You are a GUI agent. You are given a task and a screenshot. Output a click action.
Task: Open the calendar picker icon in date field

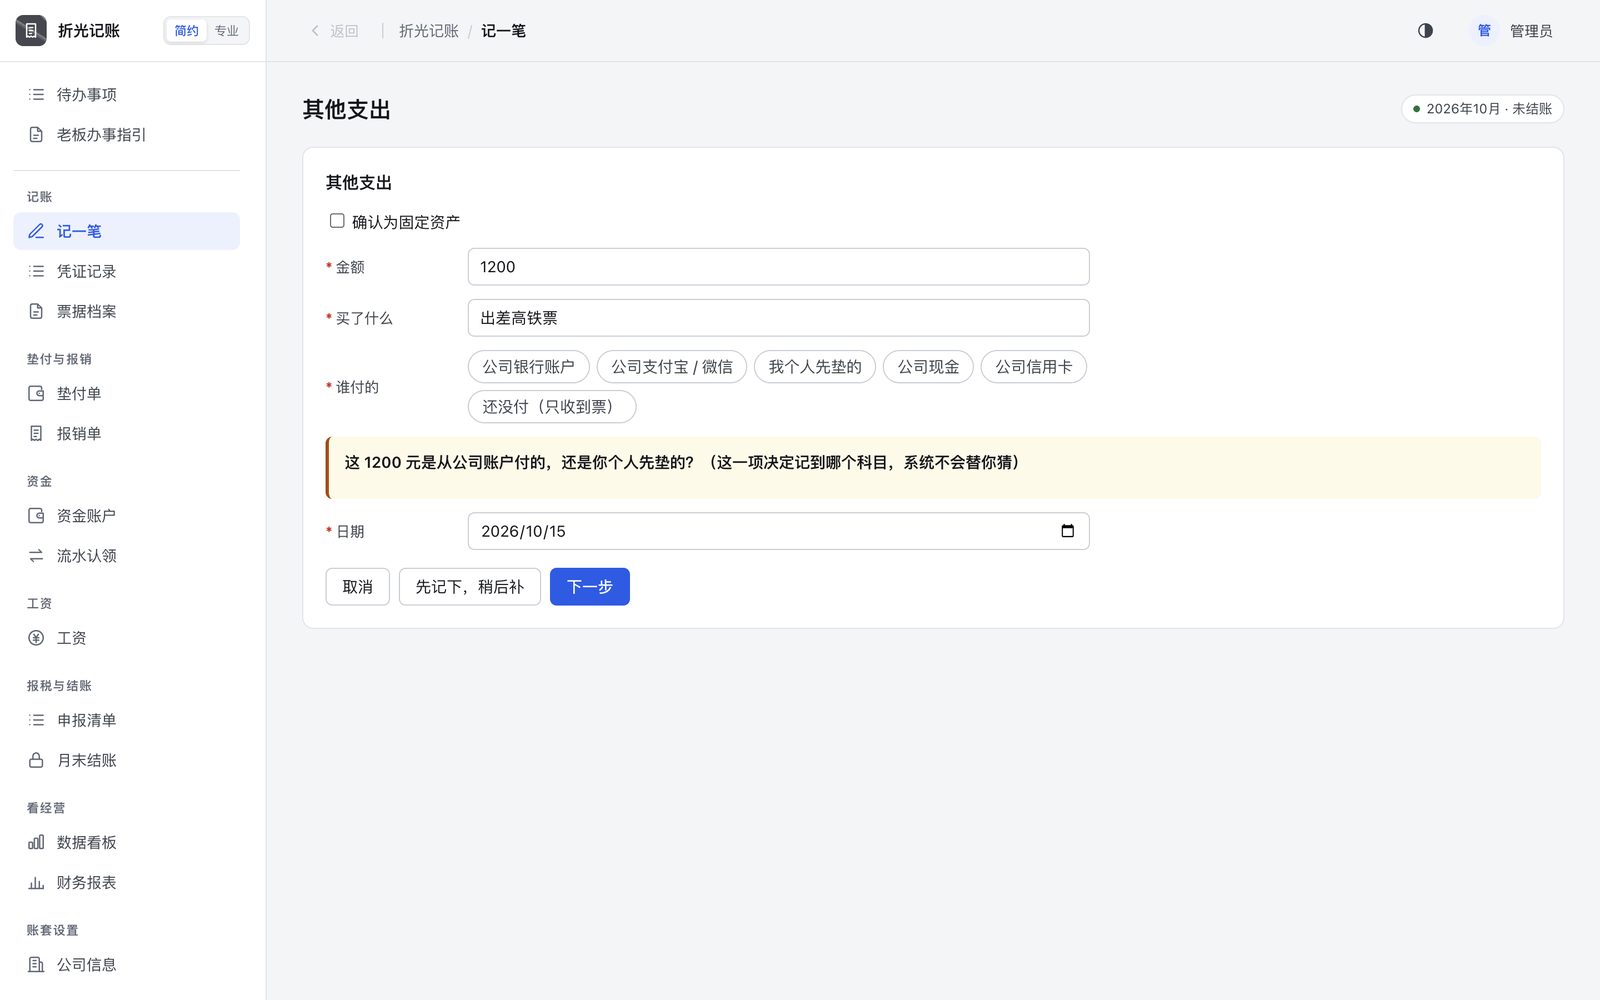coord(1067,531)
